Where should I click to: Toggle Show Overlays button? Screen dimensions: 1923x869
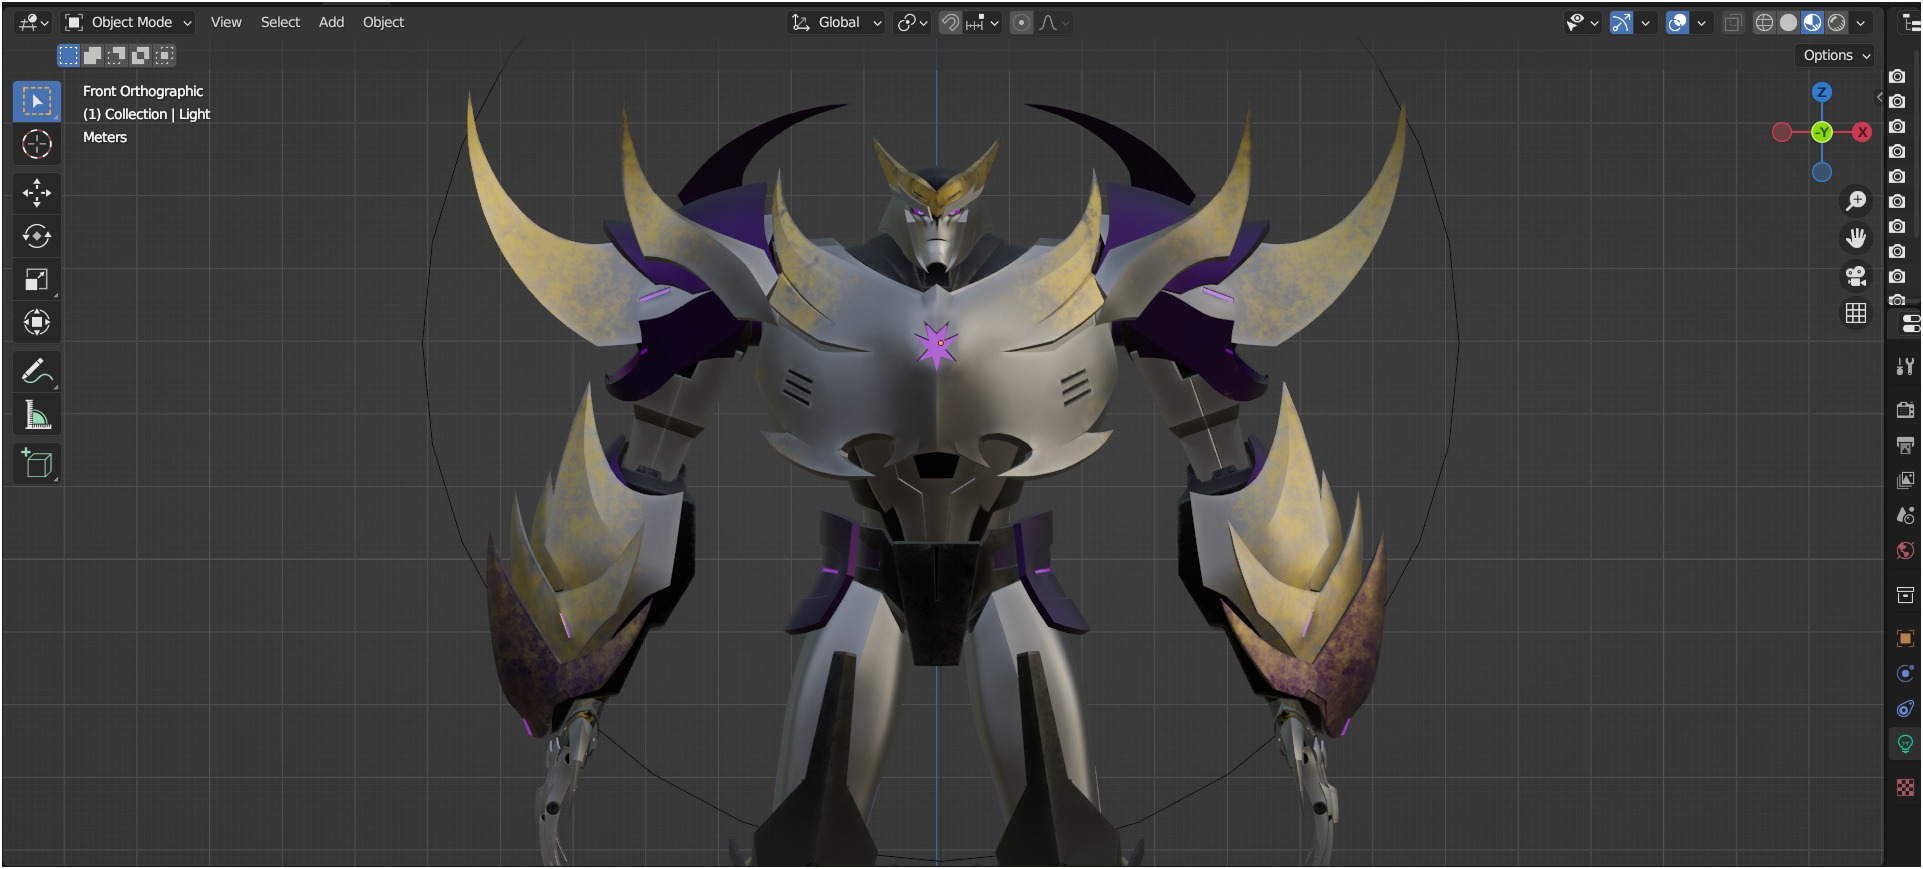pyautogui.click(x=1677, y=22)
